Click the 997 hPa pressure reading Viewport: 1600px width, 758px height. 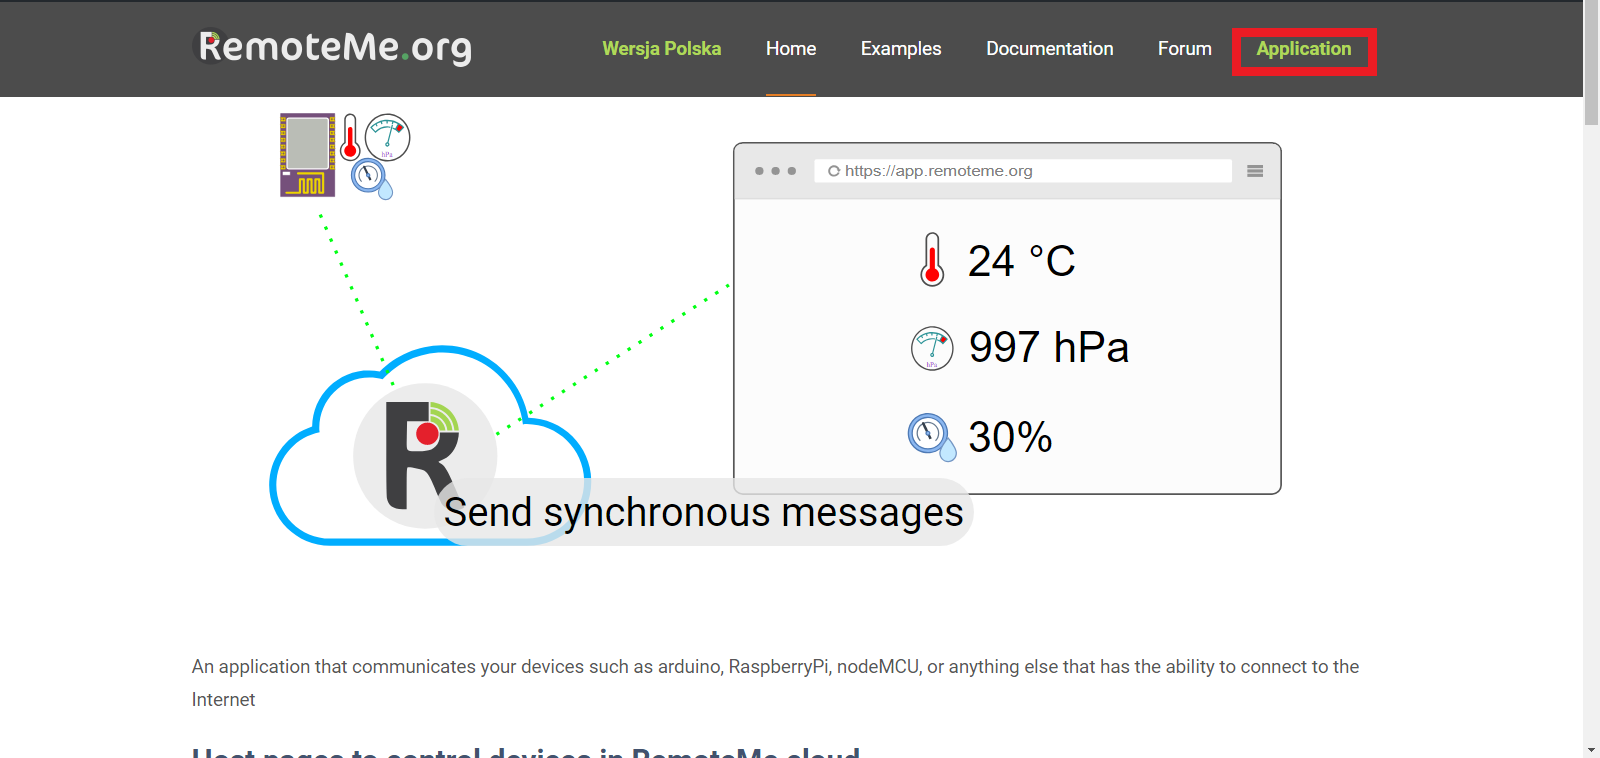1048,347
